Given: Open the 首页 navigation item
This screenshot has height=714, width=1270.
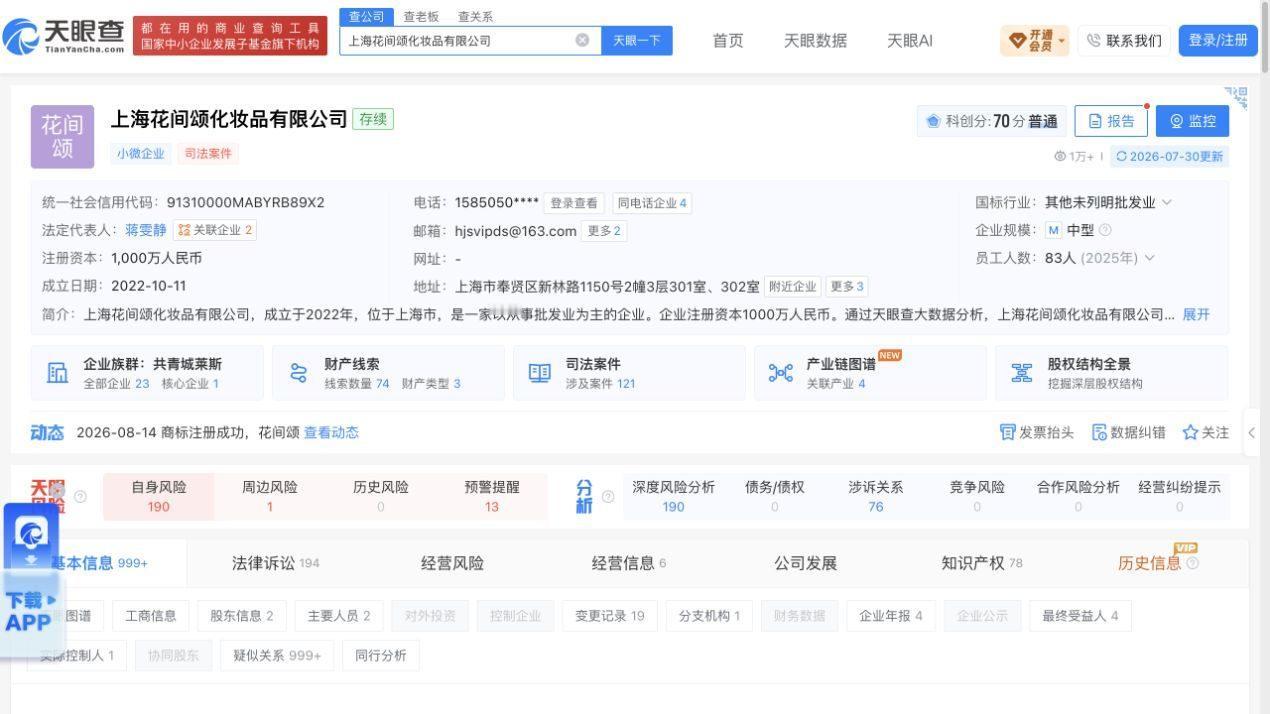Looking at the screenshot, I should pos(728,40).
